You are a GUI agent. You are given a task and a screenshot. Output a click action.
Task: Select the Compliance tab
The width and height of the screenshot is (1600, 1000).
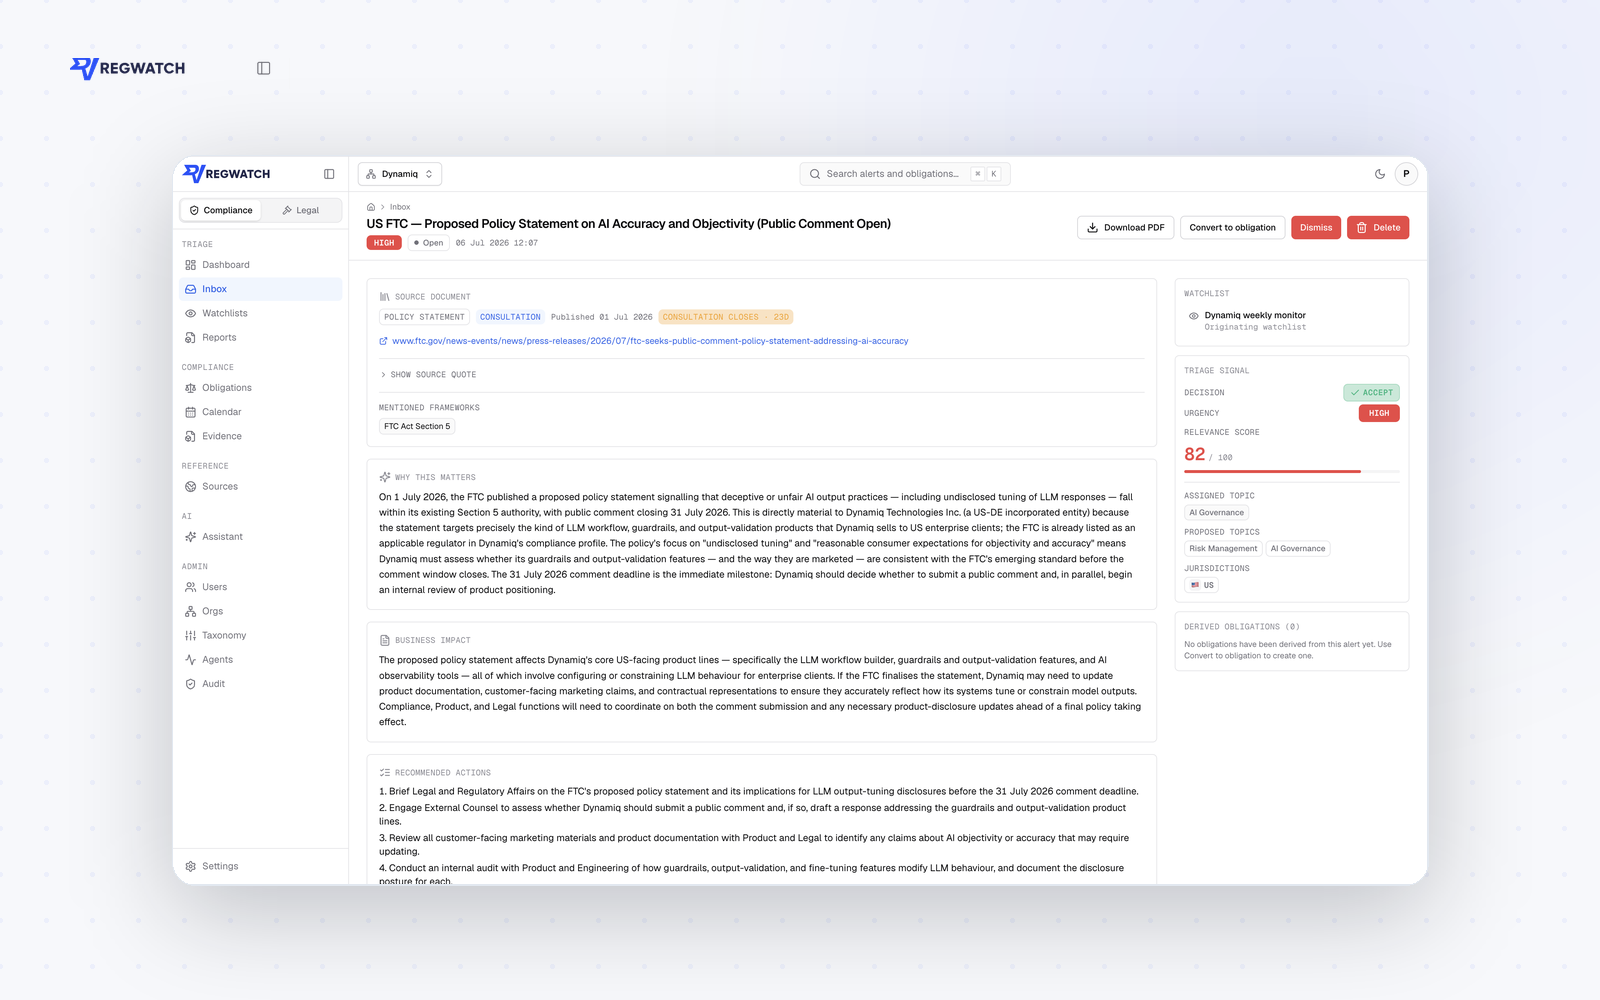[x=221, y=210]
